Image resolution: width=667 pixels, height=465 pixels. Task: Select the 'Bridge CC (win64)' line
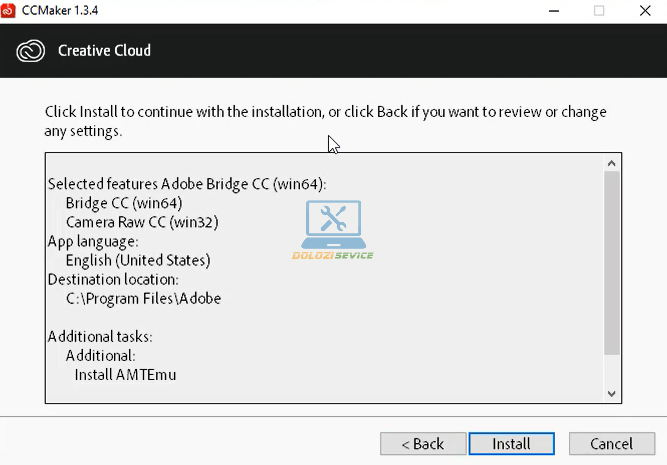pos(124,203)
